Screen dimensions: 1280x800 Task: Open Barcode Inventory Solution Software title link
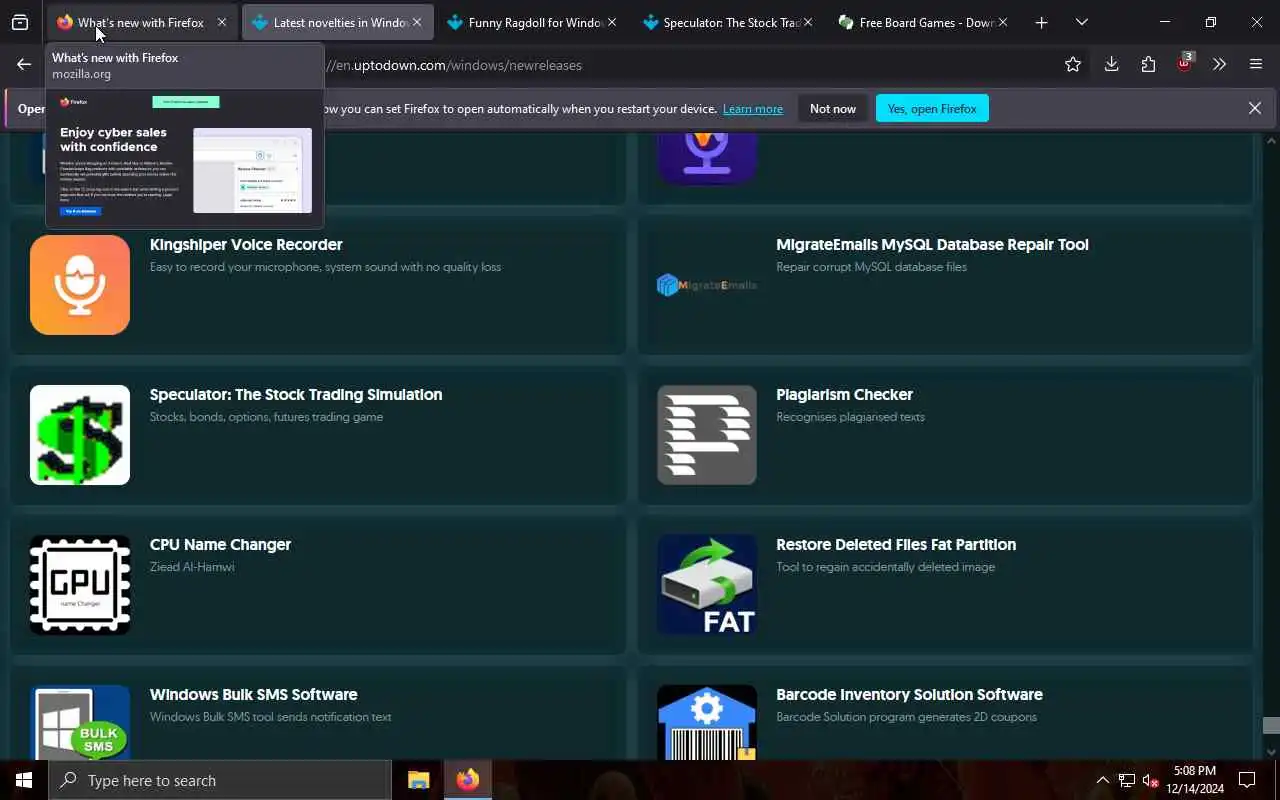909,694
